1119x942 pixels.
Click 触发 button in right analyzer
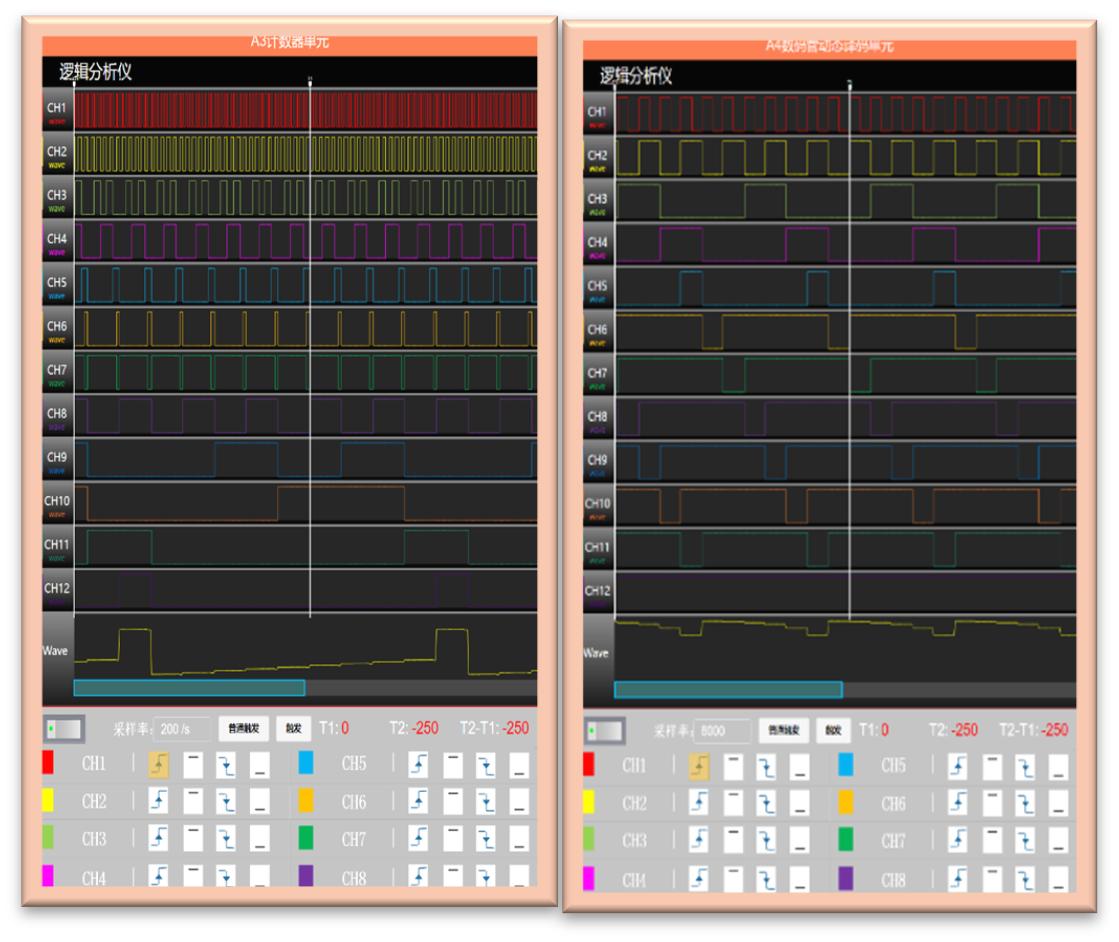(832, 731)
